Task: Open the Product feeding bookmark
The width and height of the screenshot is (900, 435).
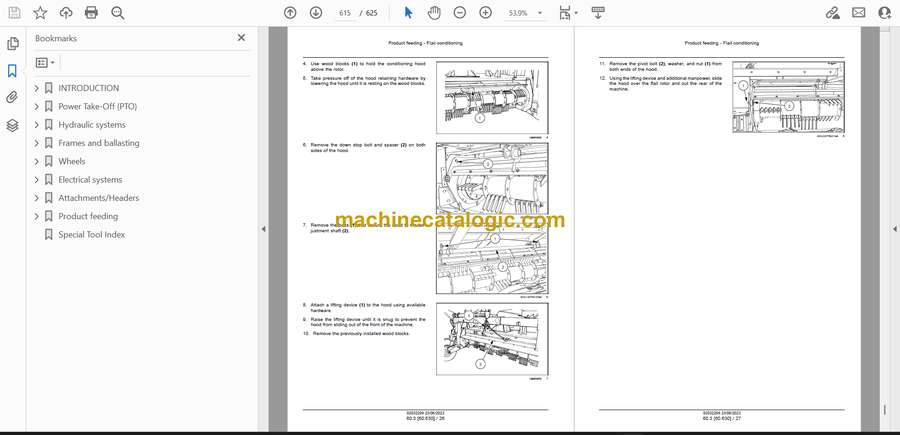Action: click(x=88, y=216)
